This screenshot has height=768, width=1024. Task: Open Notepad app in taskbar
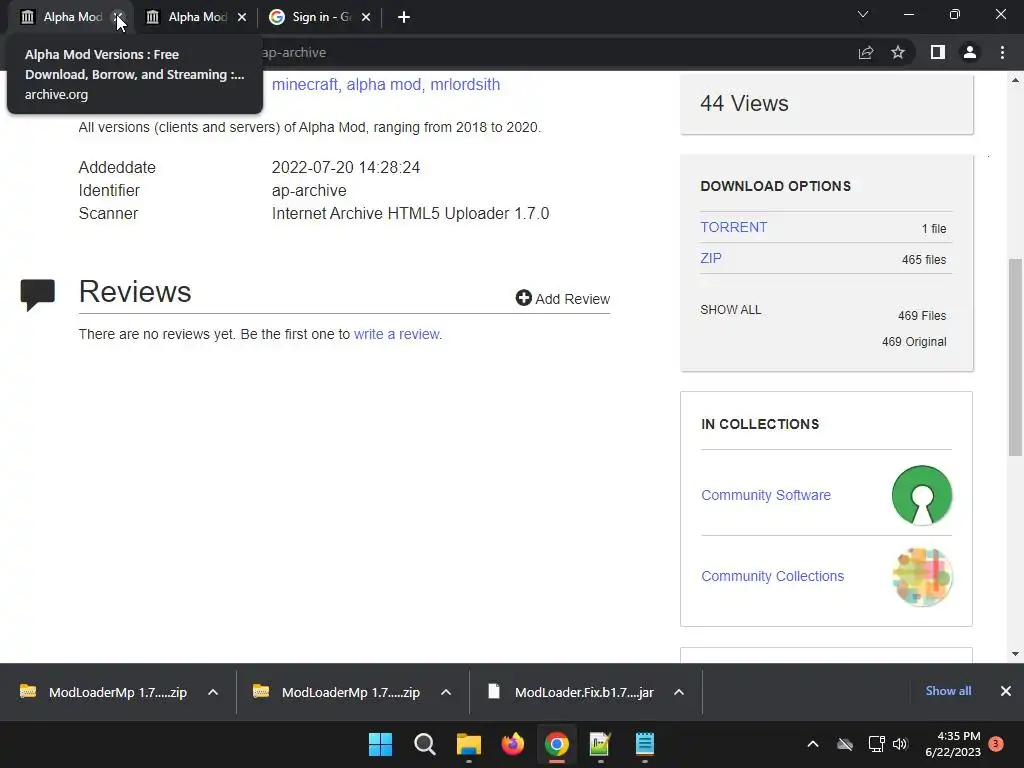click(x=645, y=744)
